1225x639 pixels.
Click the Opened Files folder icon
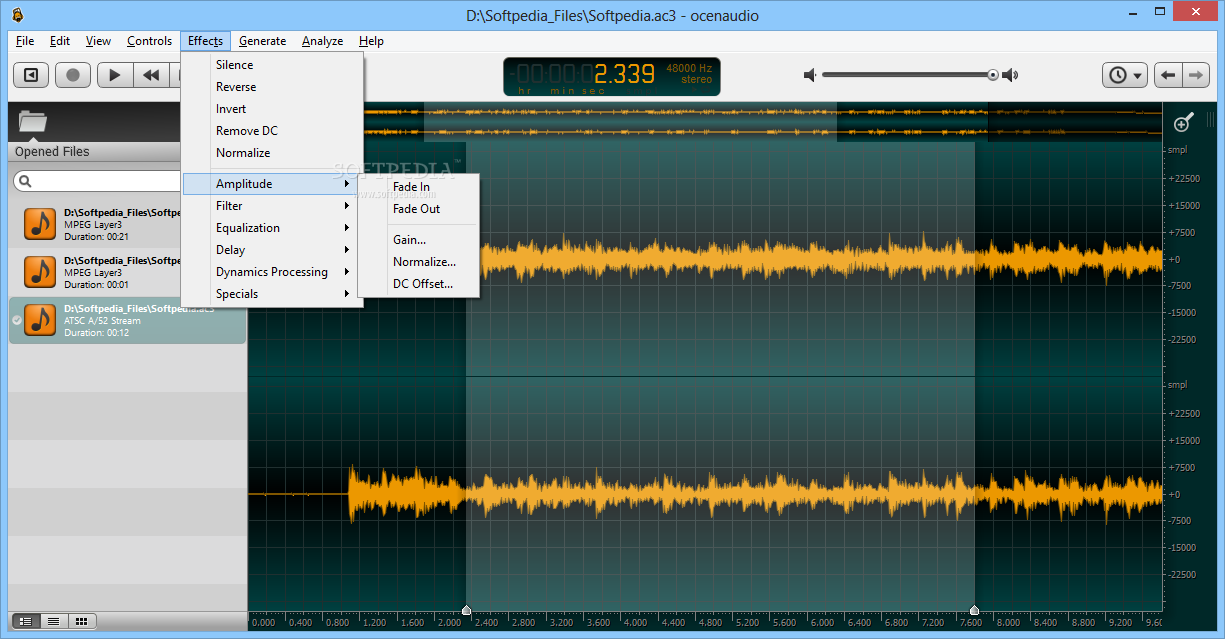click(x=33, y=122)
